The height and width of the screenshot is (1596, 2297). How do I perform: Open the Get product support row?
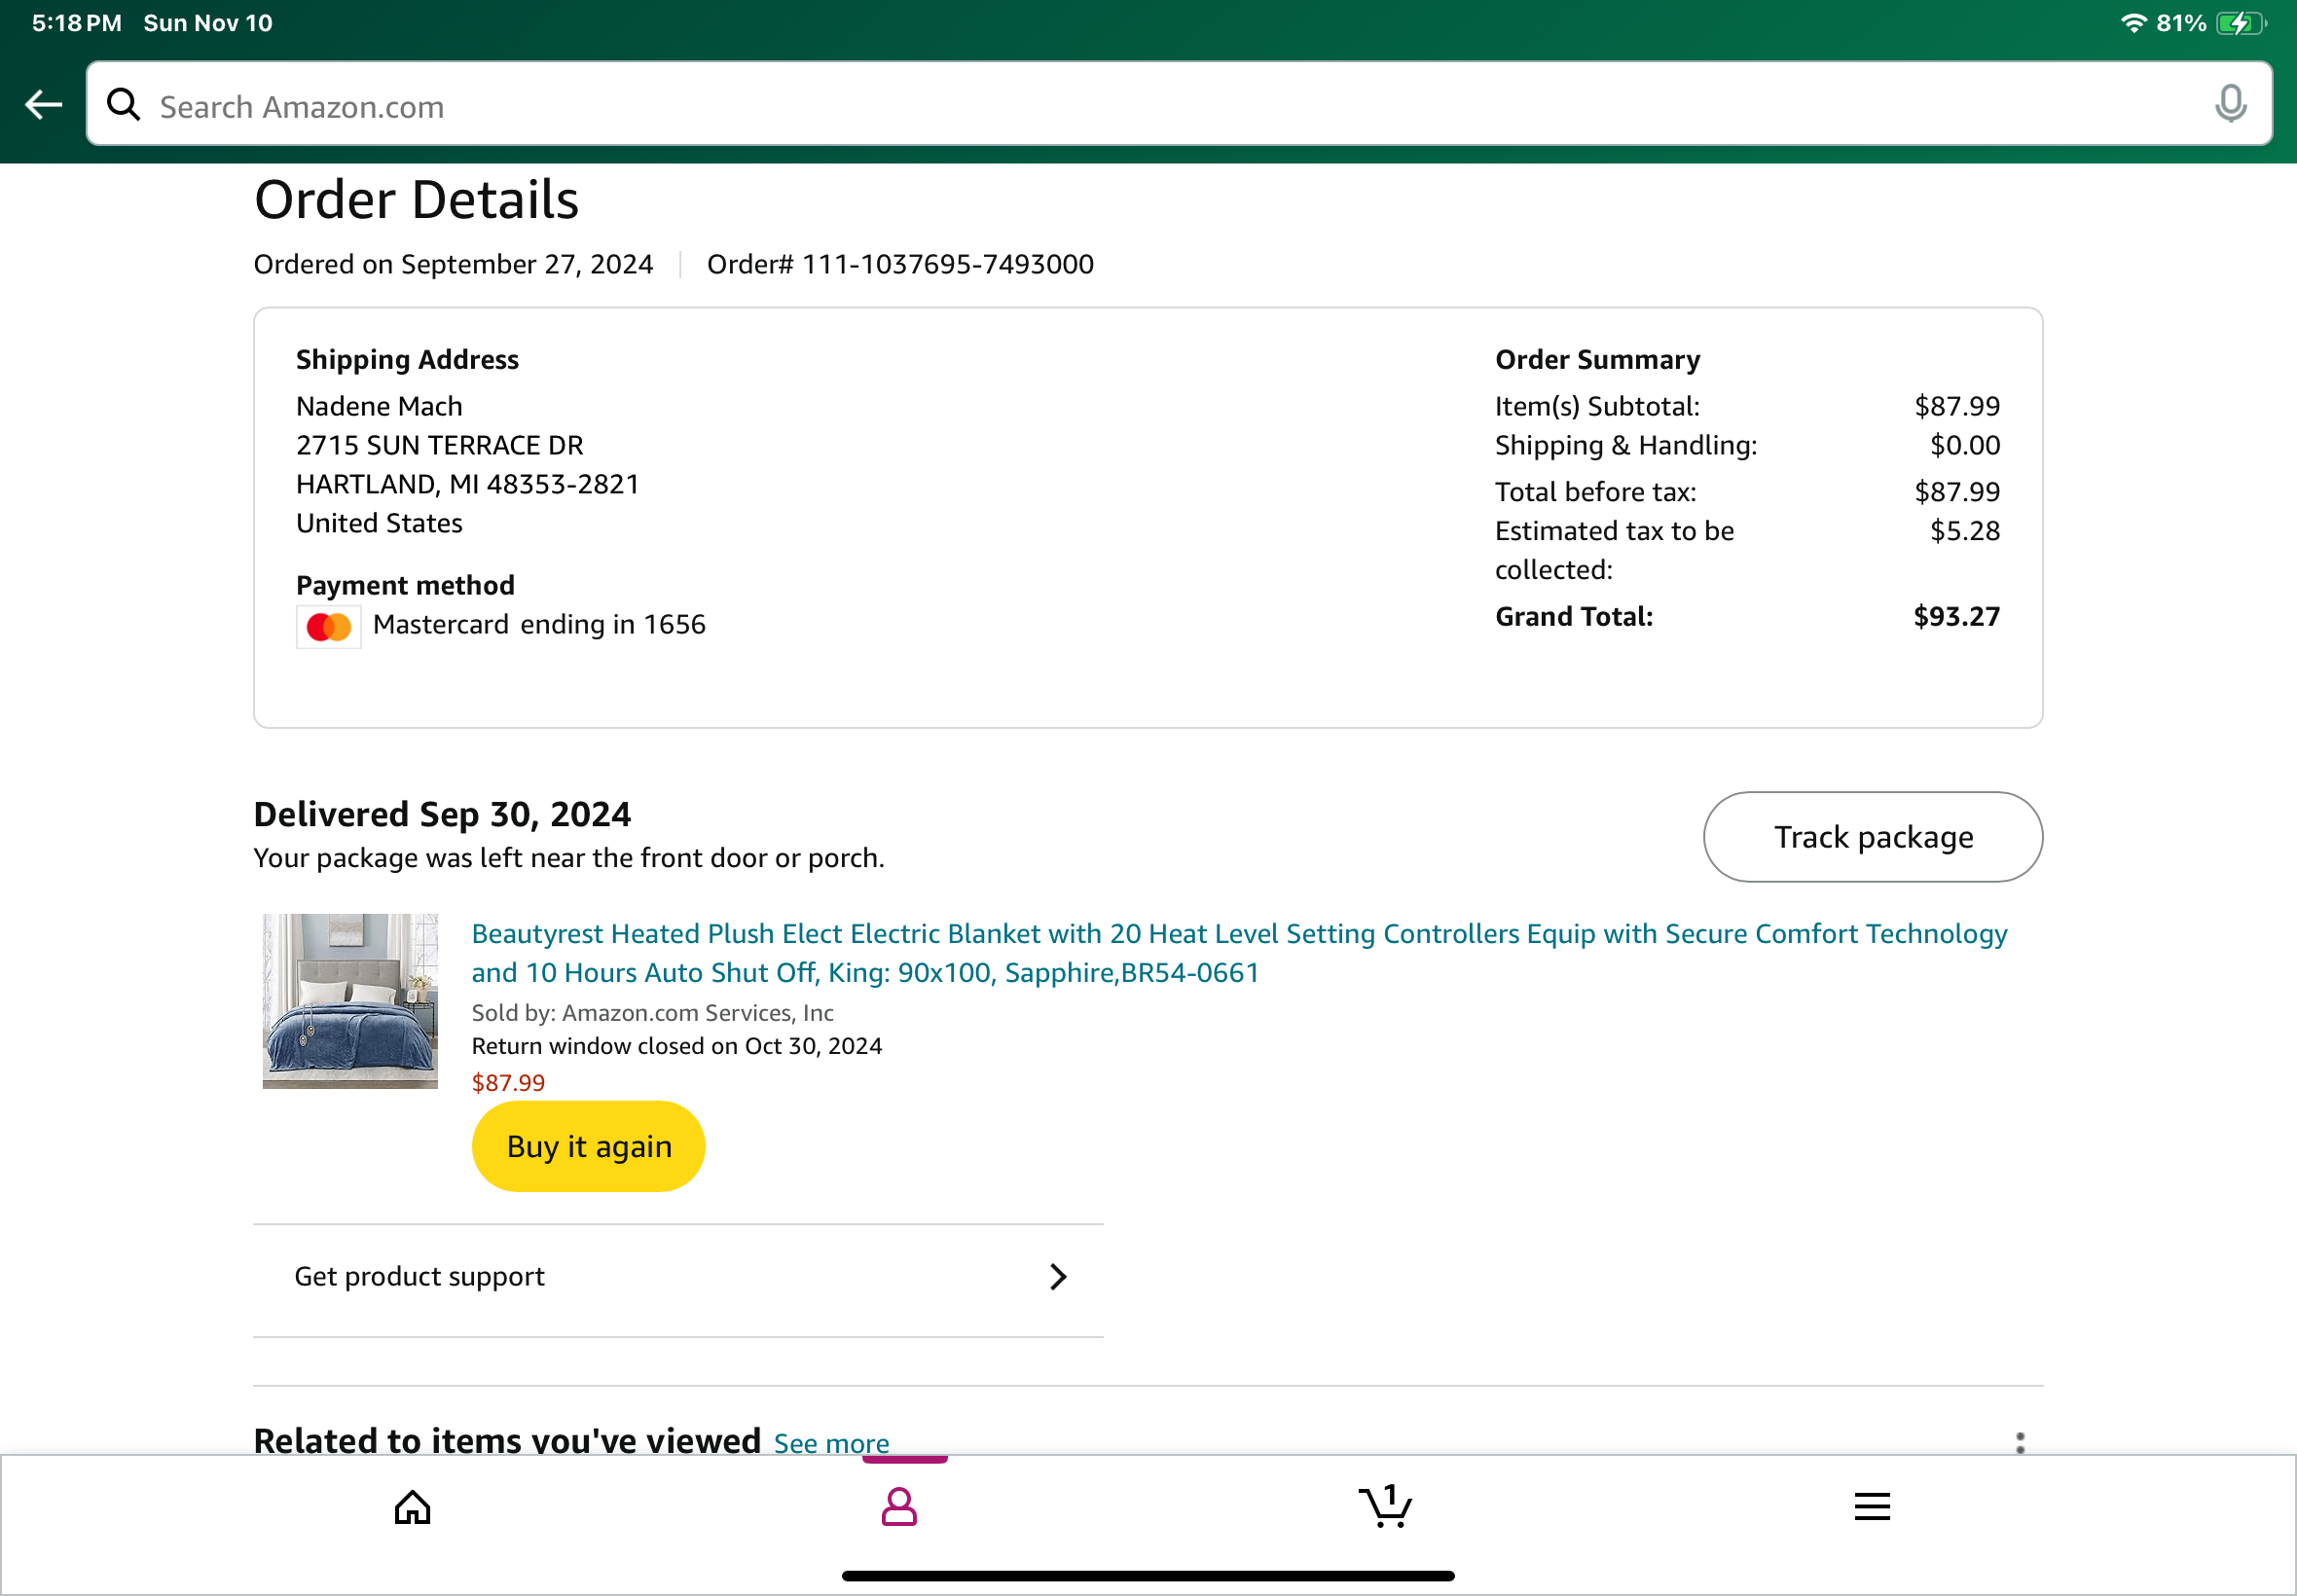678,1277
